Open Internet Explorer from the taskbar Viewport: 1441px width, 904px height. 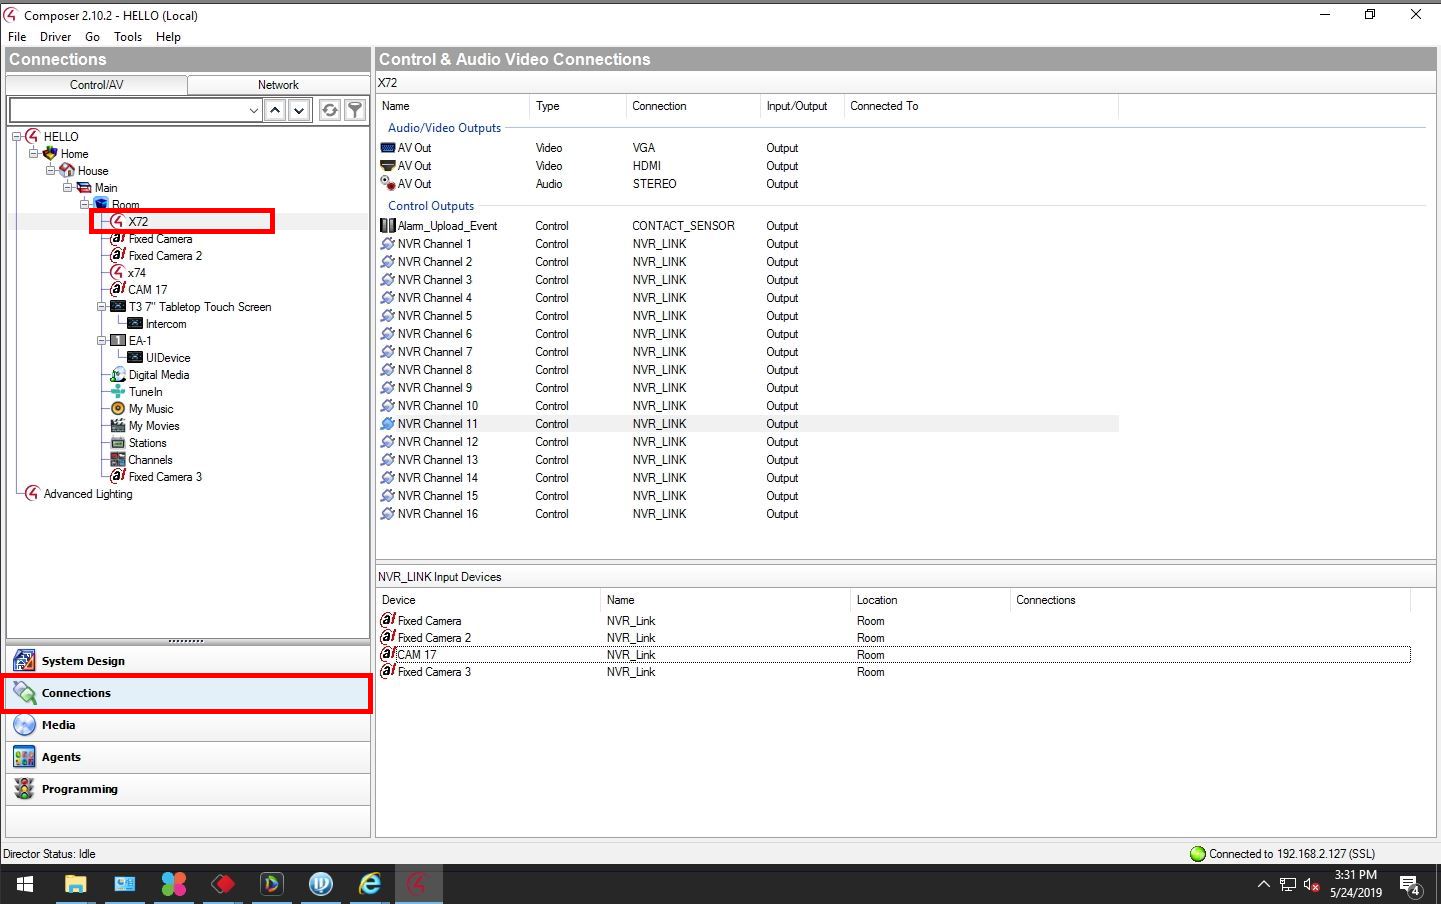(370, 884)
